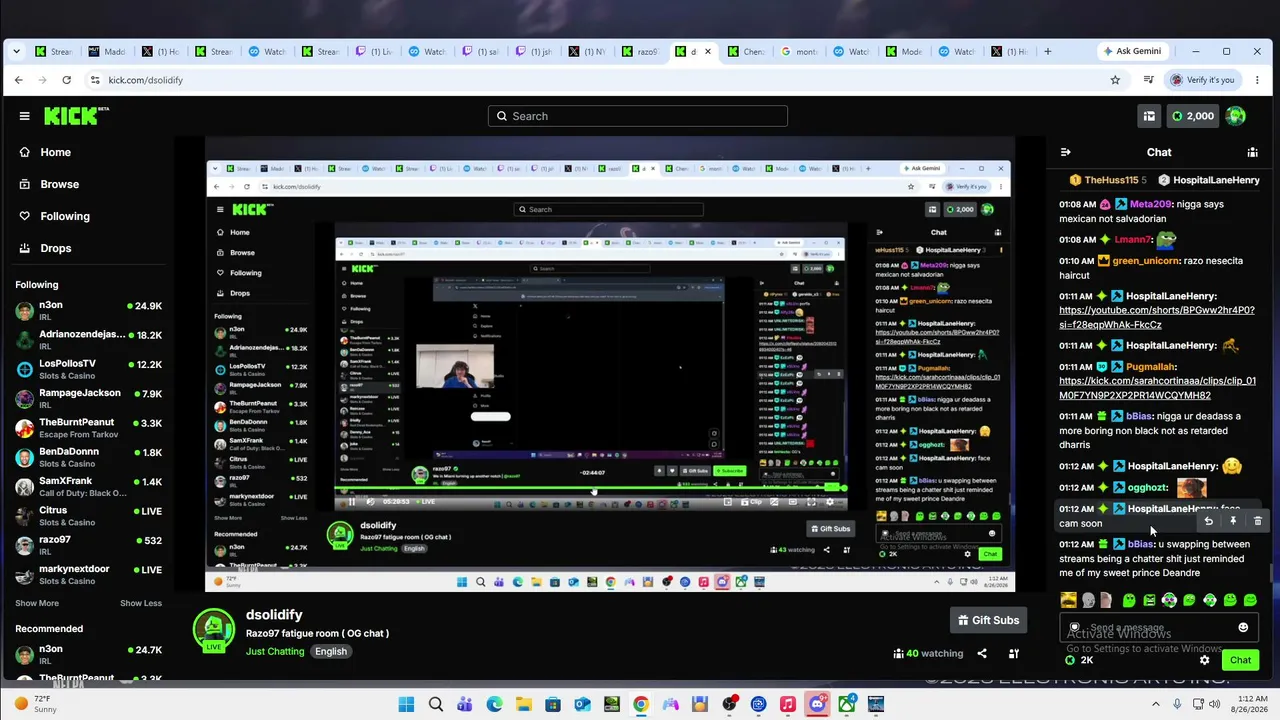The image size is (1280, 720).
Task: Click the first gold emote in quick emotes
Action: coord(1069,600)
